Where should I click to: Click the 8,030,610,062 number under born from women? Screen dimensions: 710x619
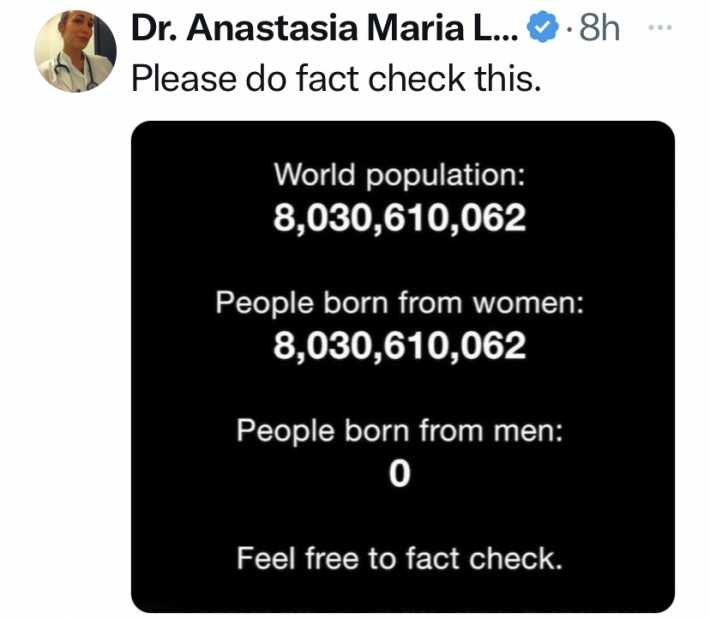(400, 345)
